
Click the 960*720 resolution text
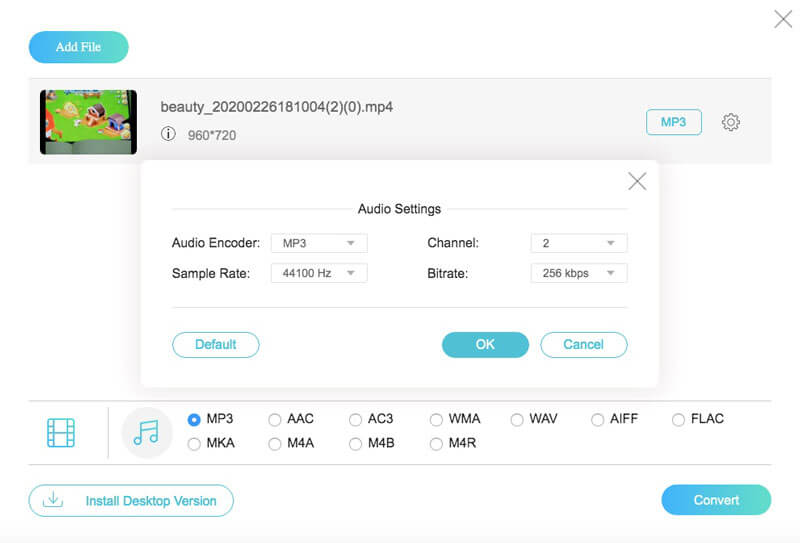[212, 135]
